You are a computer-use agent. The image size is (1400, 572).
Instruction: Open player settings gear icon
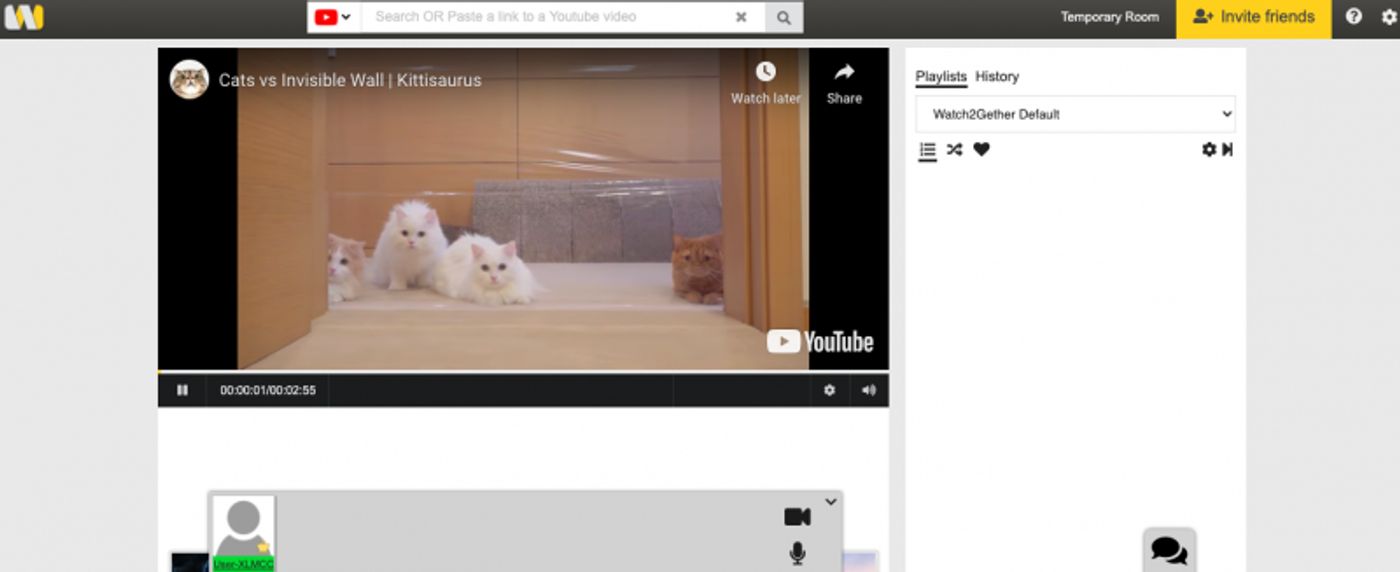click(x=829, y=390)
